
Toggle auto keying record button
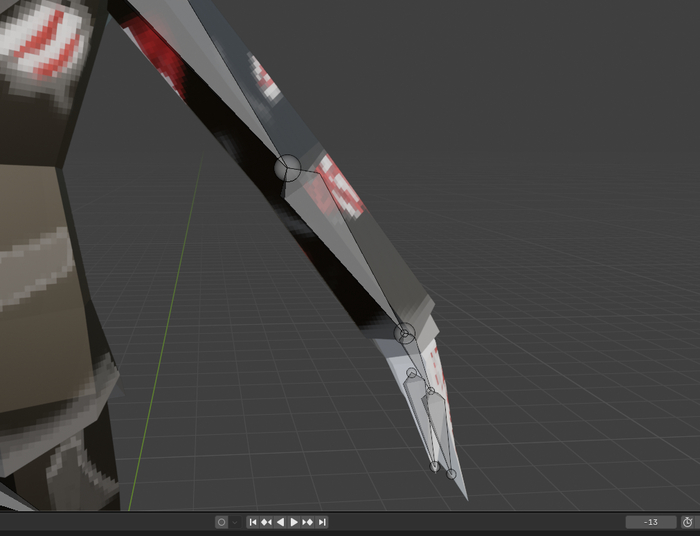pos(221,522)
